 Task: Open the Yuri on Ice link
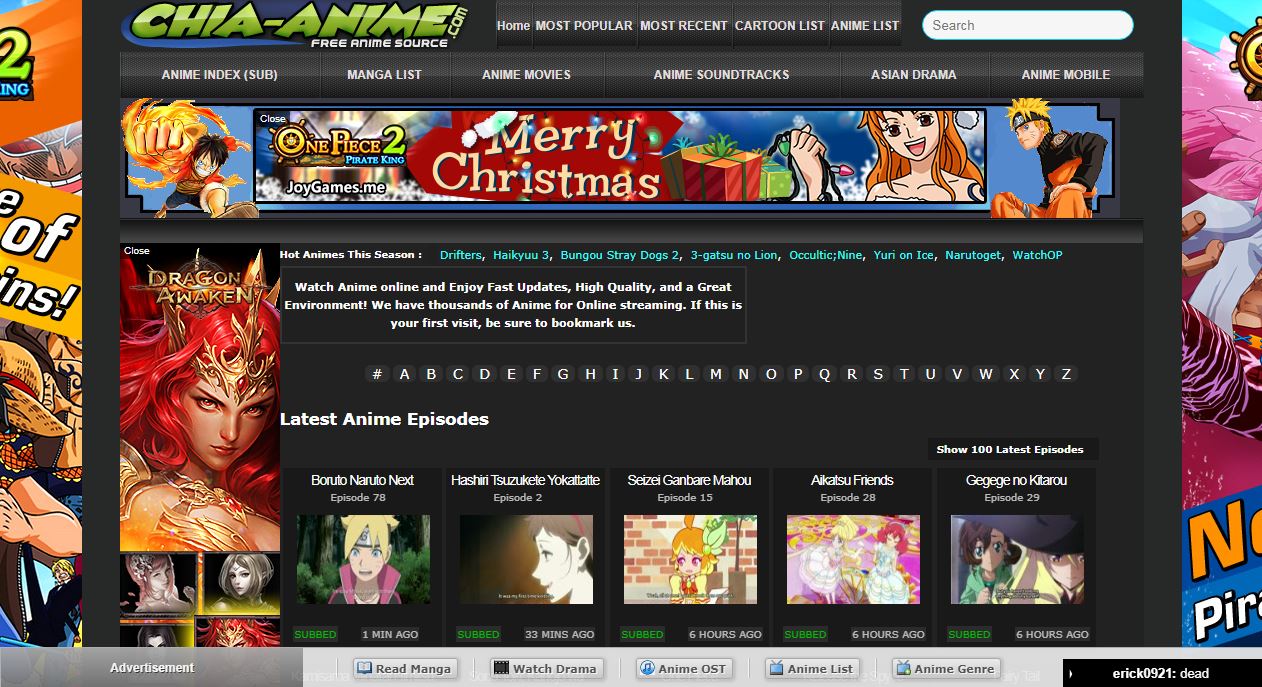point(904,255)
